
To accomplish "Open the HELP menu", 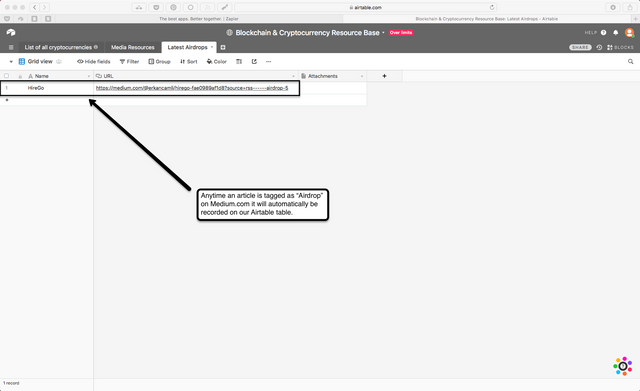I will pyautogui.click(x=596, y=33).
